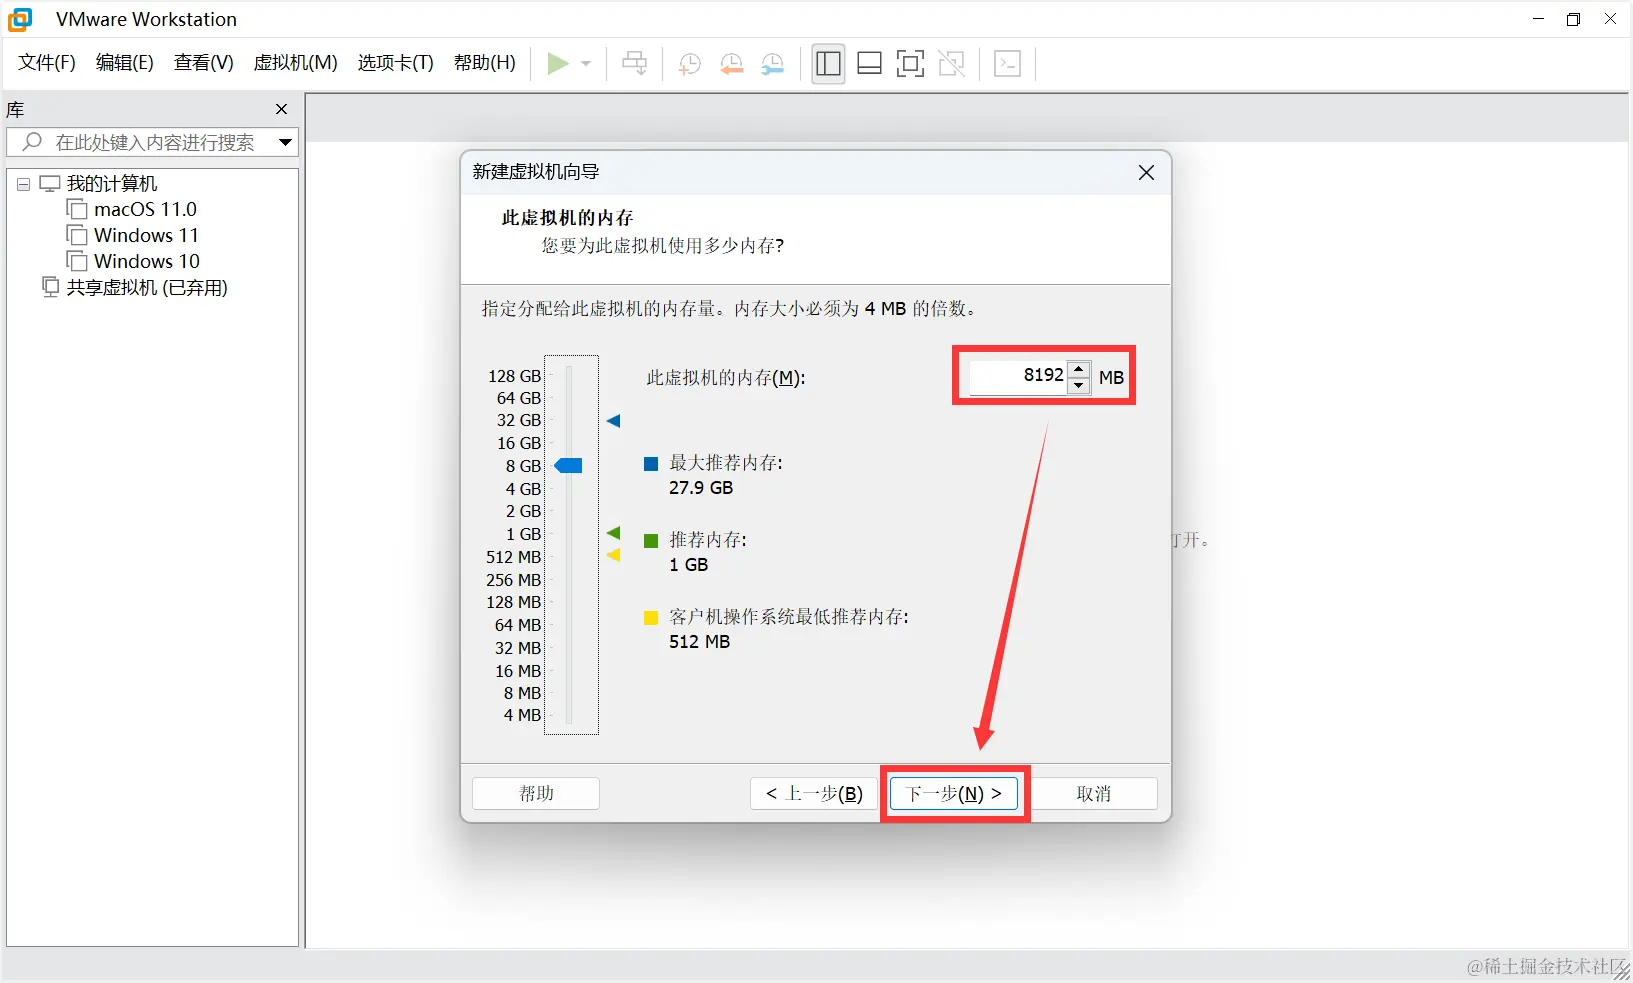
Task: Click the 512 MB minimum memory value under legend
Action: click(x=700, y=642)
